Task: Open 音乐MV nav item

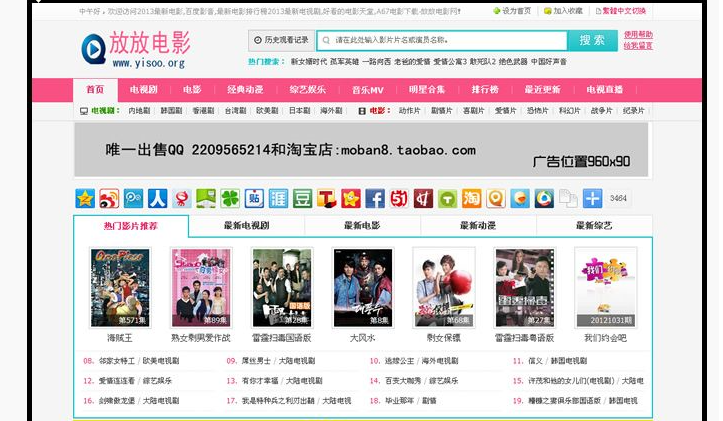Action: (x=367, y=90)
